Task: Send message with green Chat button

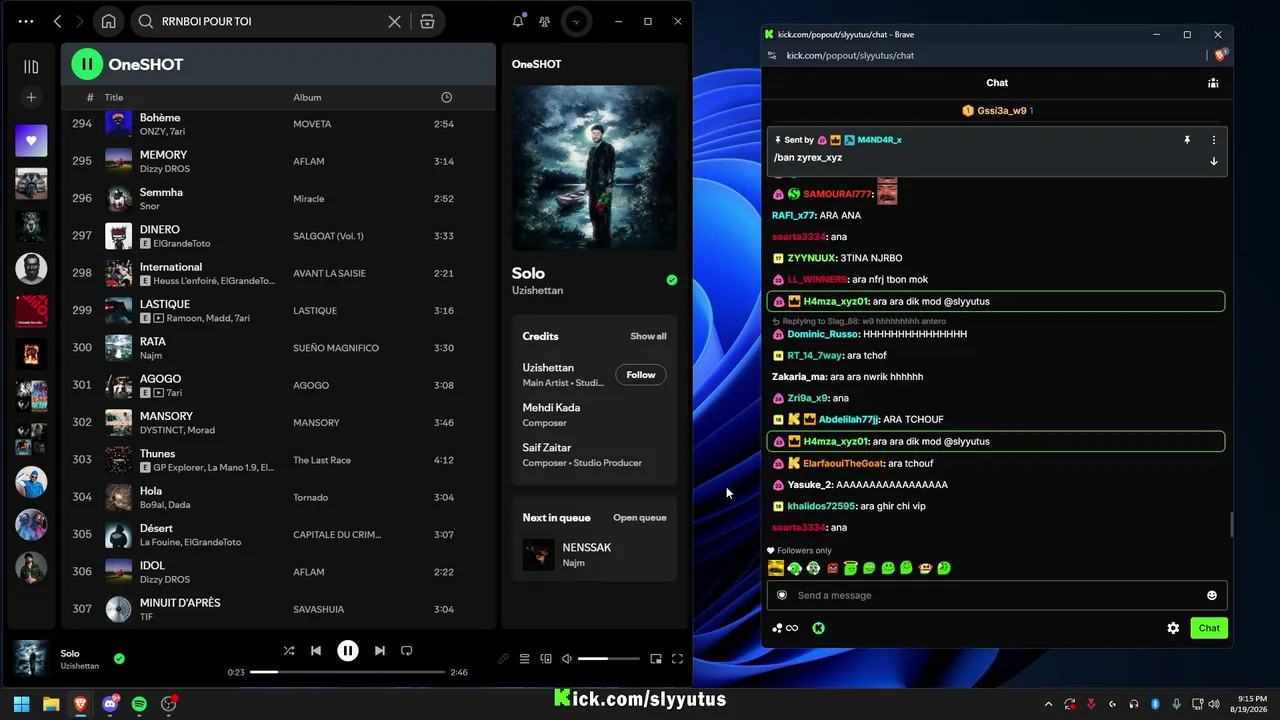Action: click(1209, 628)
